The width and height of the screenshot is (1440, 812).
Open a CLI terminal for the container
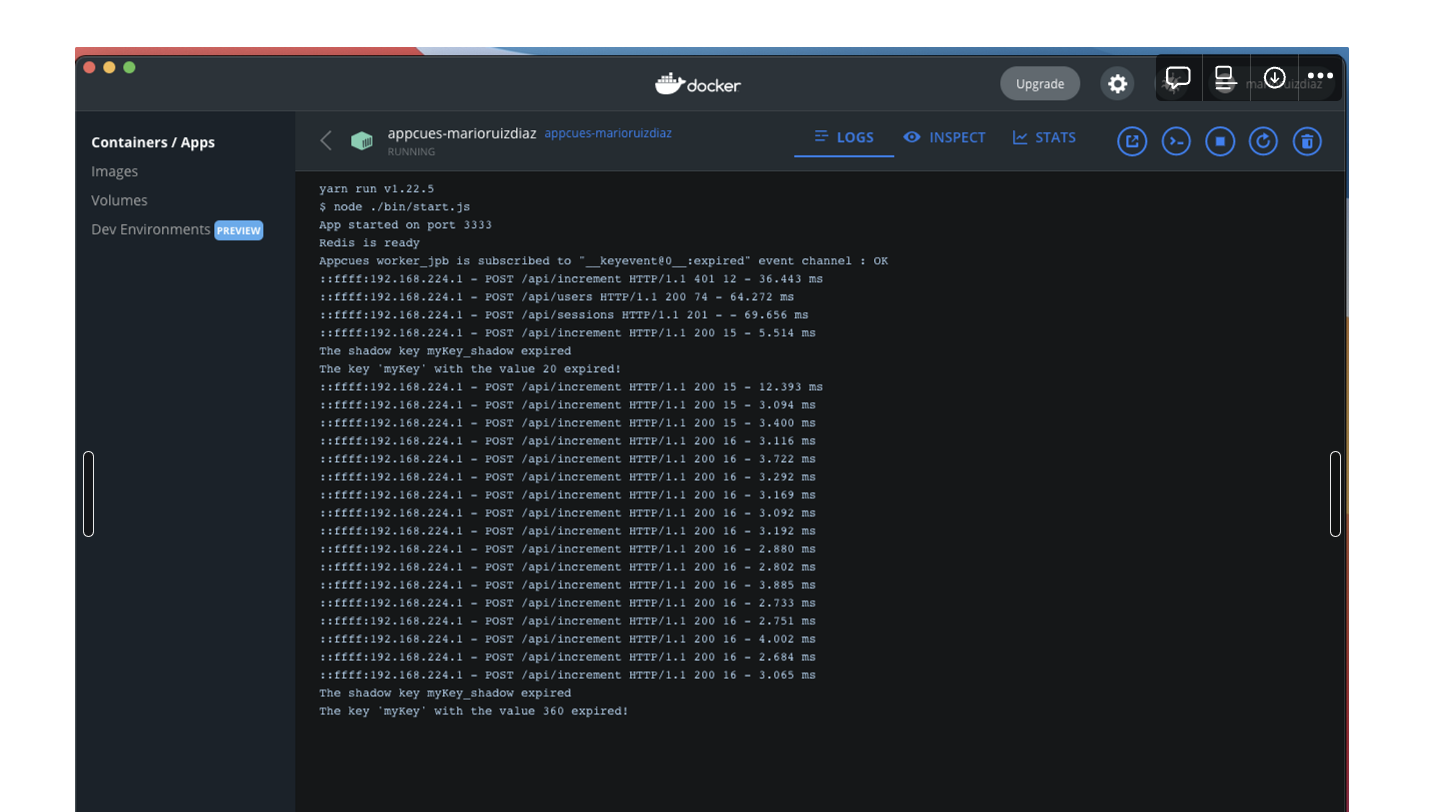click(x=1175, y=141)
